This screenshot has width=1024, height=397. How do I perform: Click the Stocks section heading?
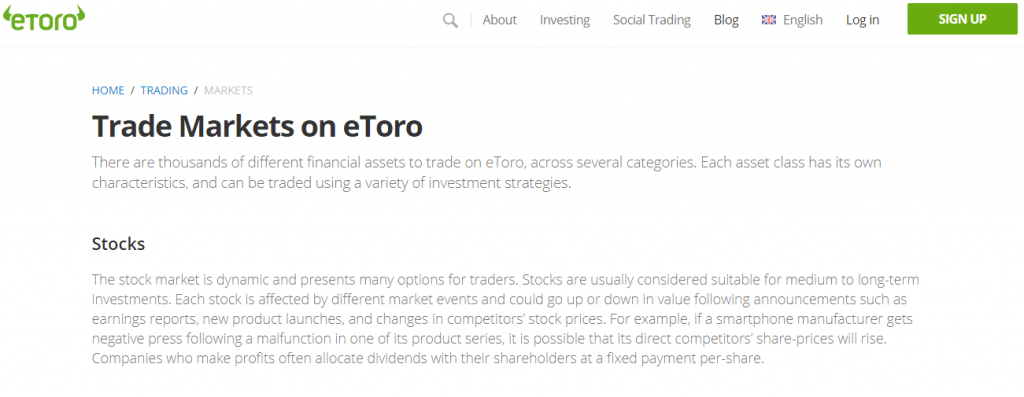point(118,244)
